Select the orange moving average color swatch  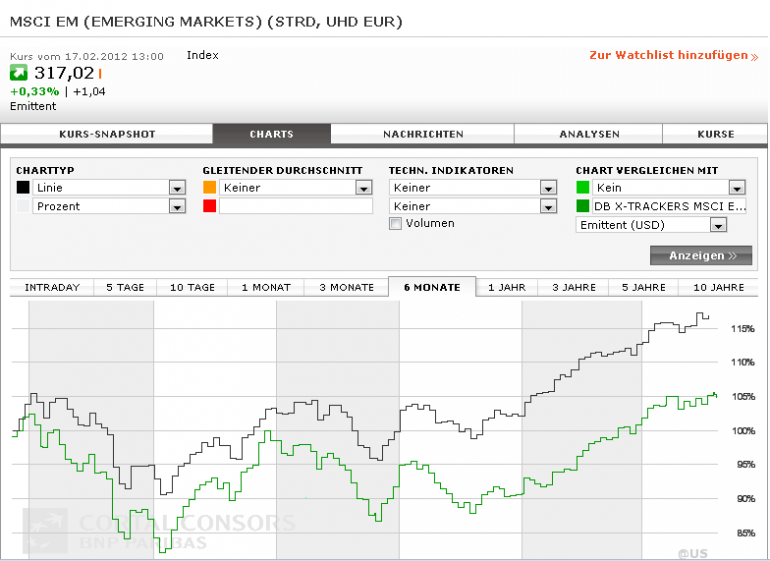pyautogui.click(x=210, y=187)
